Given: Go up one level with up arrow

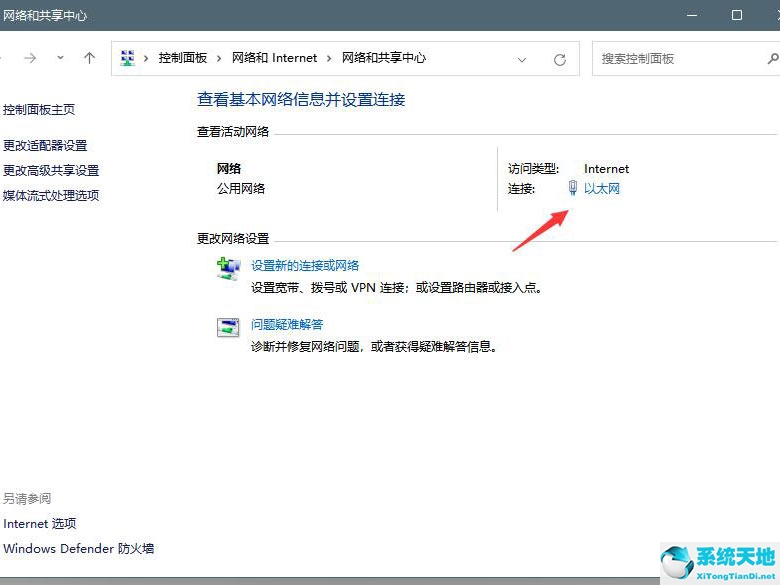Looking at the screenshot, I should [x=90, y=58].
